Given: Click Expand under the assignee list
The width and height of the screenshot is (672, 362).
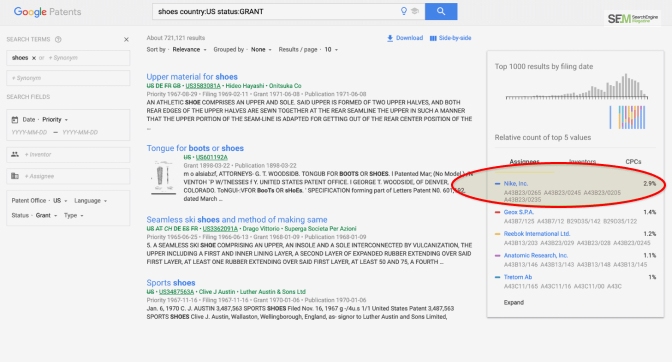Looking at the screenshot, I should click(x=513, y=302).
